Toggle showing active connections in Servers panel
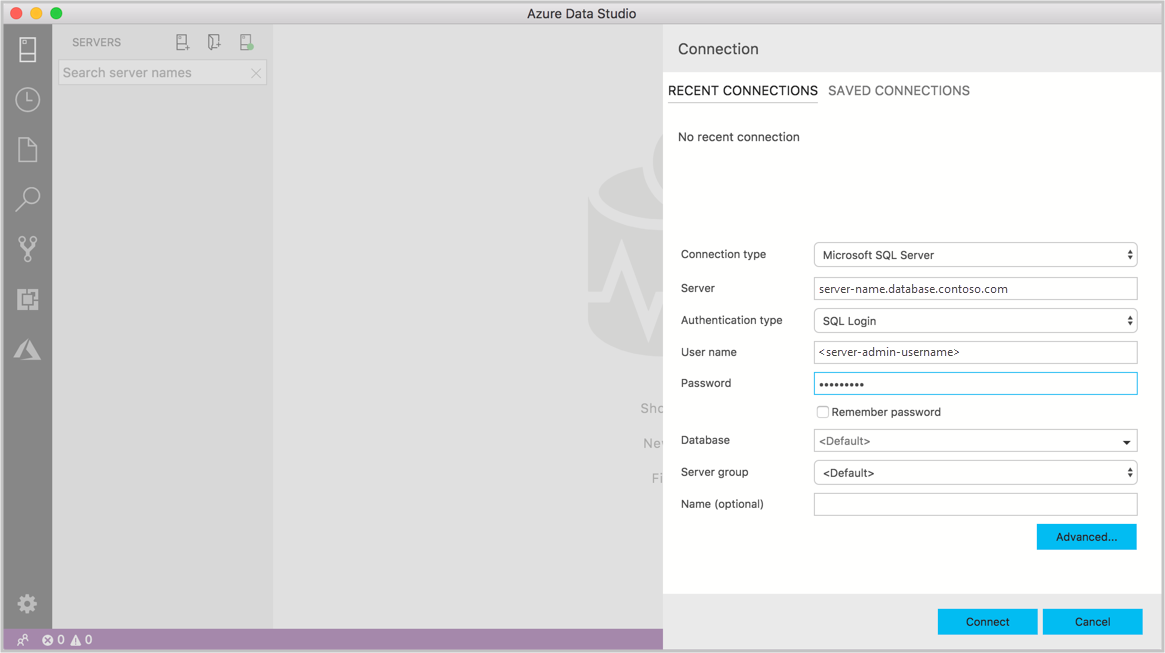The height and width of the screenshot is (653, 1165). pos(246,42)
